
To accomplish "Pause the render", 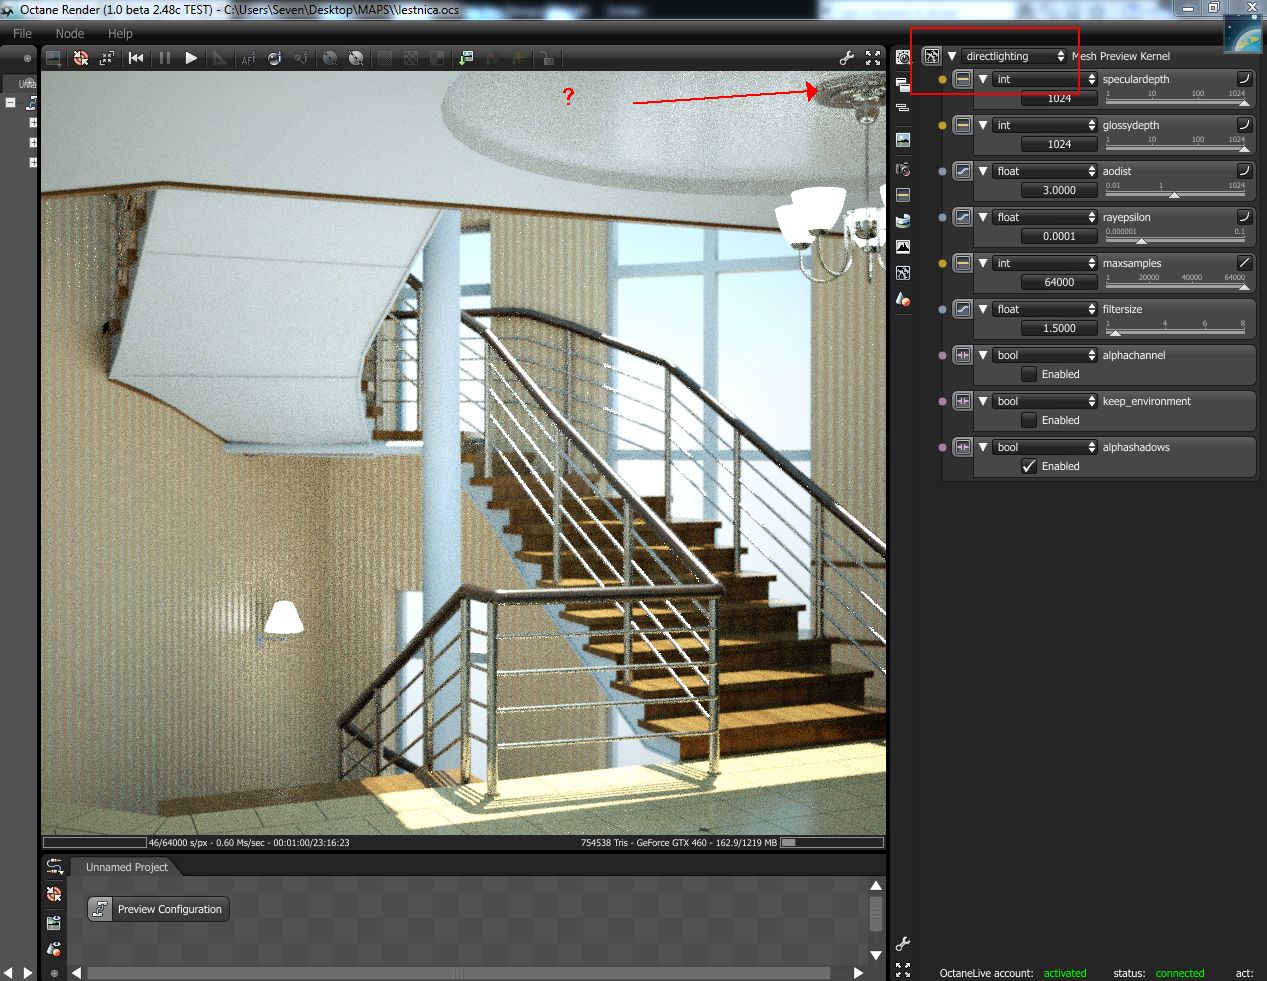I will (164, 58).
